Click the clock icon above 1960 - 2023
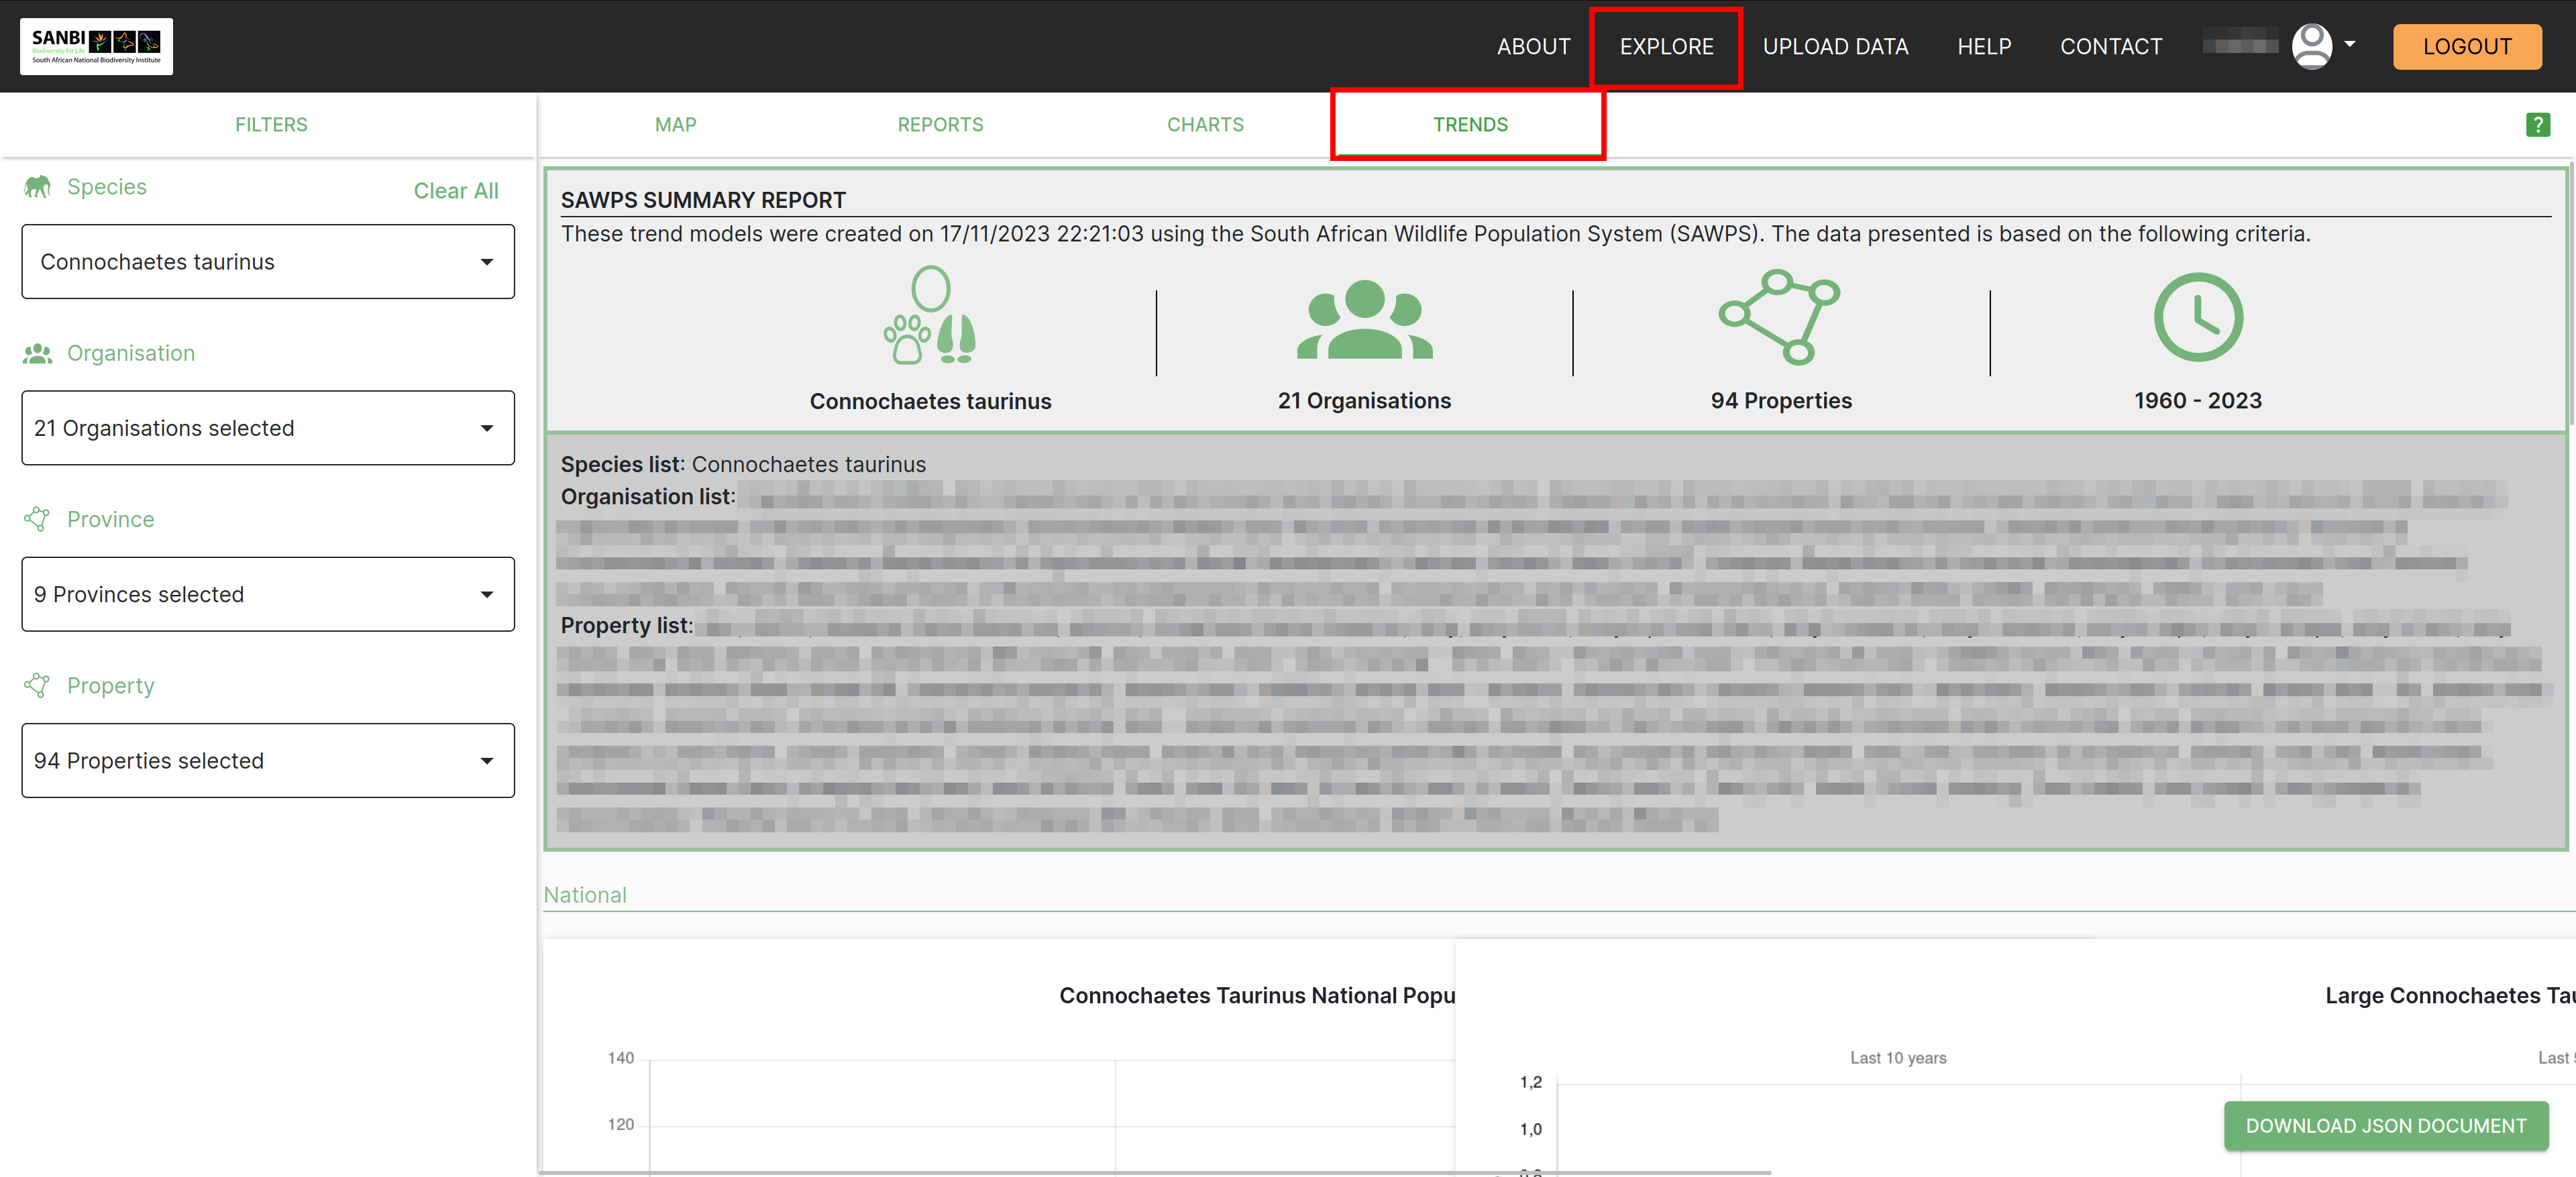 (2198, 317)
